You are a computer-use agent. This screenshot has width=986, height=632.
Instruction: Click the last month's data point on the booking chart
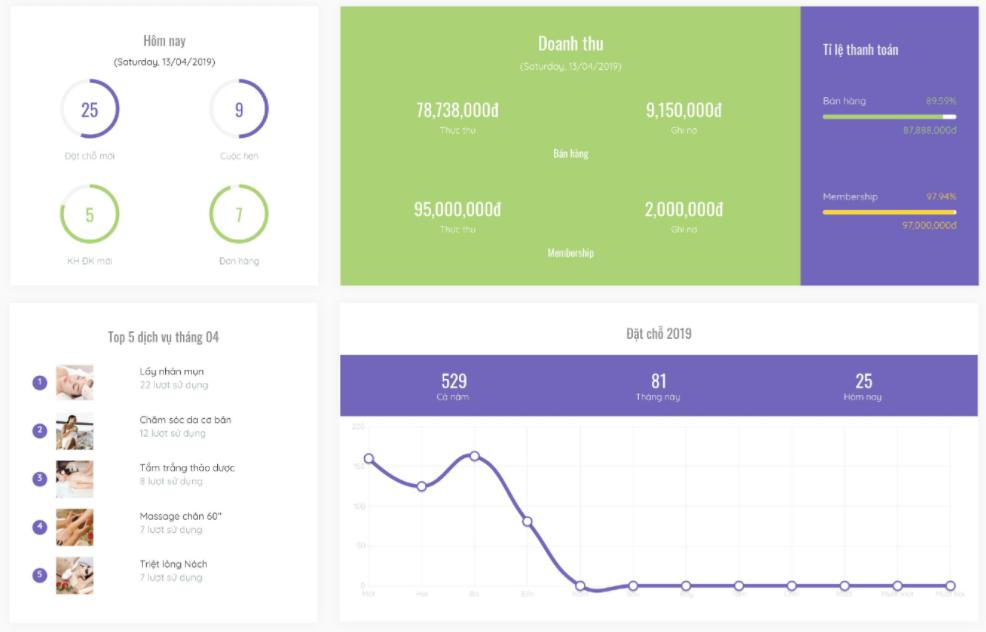tap(950, 585)
